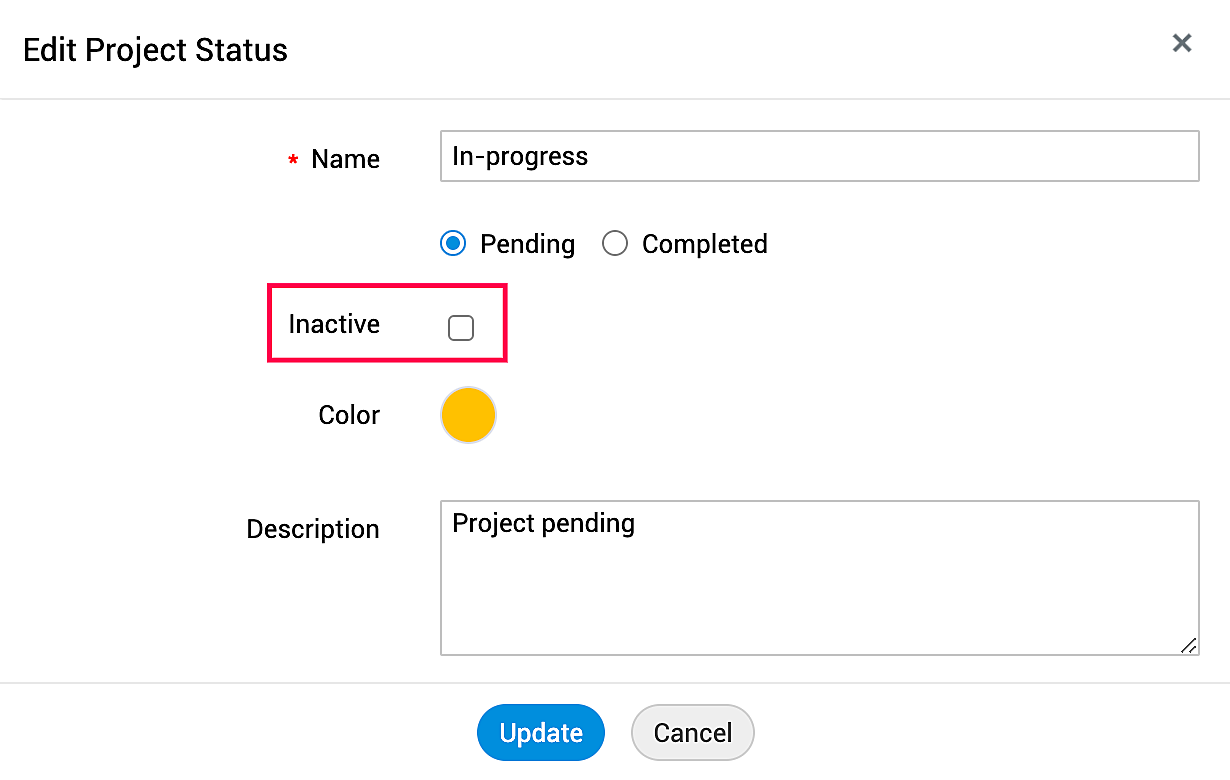The image size is (1230, 780).
Task: Open the yellow Color swatch picker
Action: 468,415
